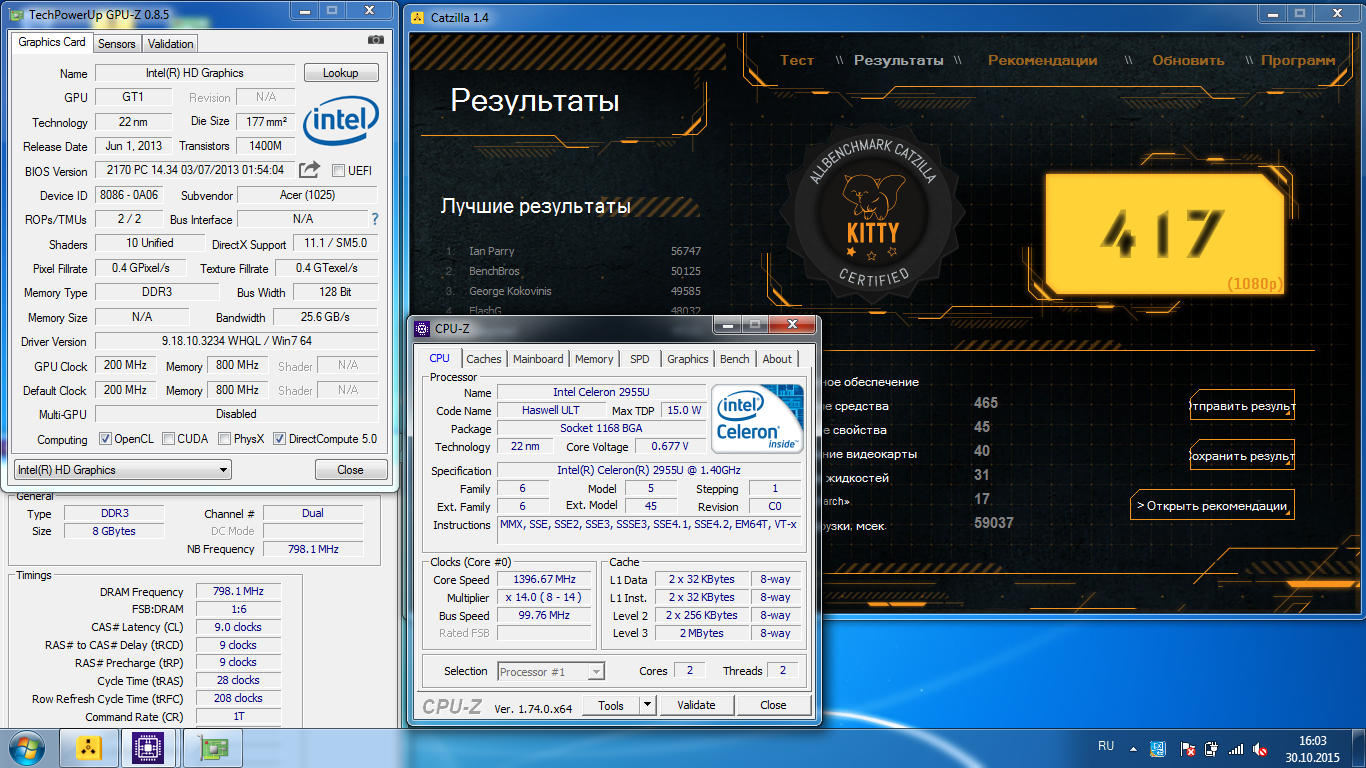1366x768 pixels.
Task: Click the Tools button in CPU-Z
Action: (611, 705)
